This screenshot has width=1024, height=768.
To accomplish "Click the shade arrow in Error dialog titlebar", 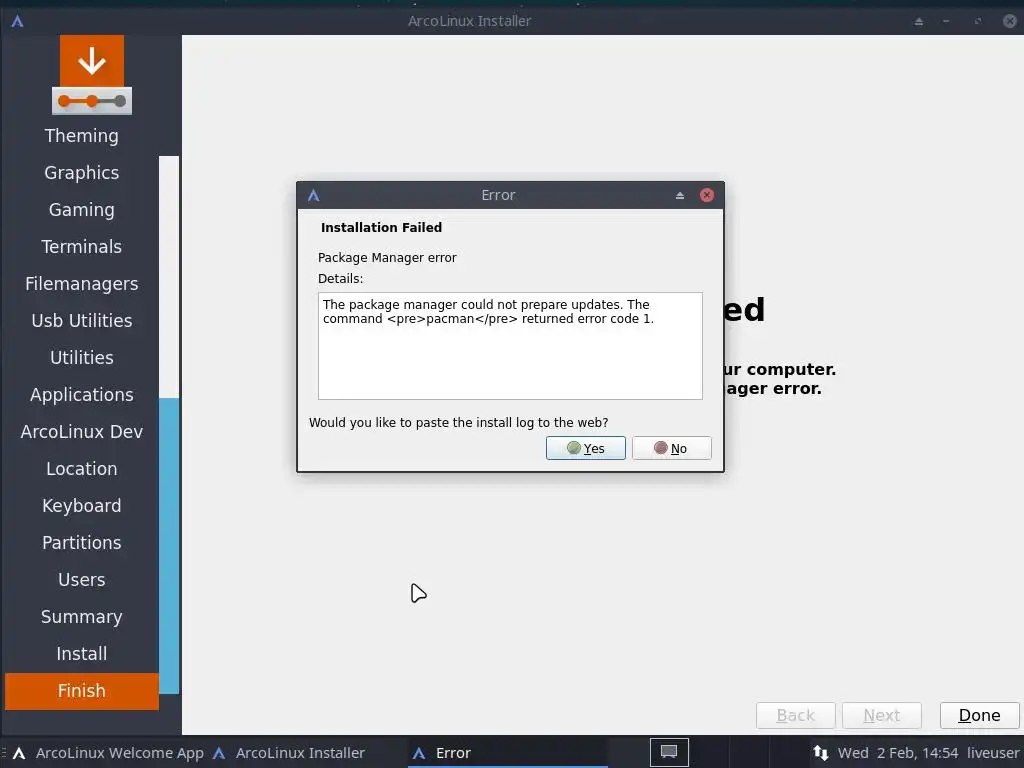I will point(680,195).
